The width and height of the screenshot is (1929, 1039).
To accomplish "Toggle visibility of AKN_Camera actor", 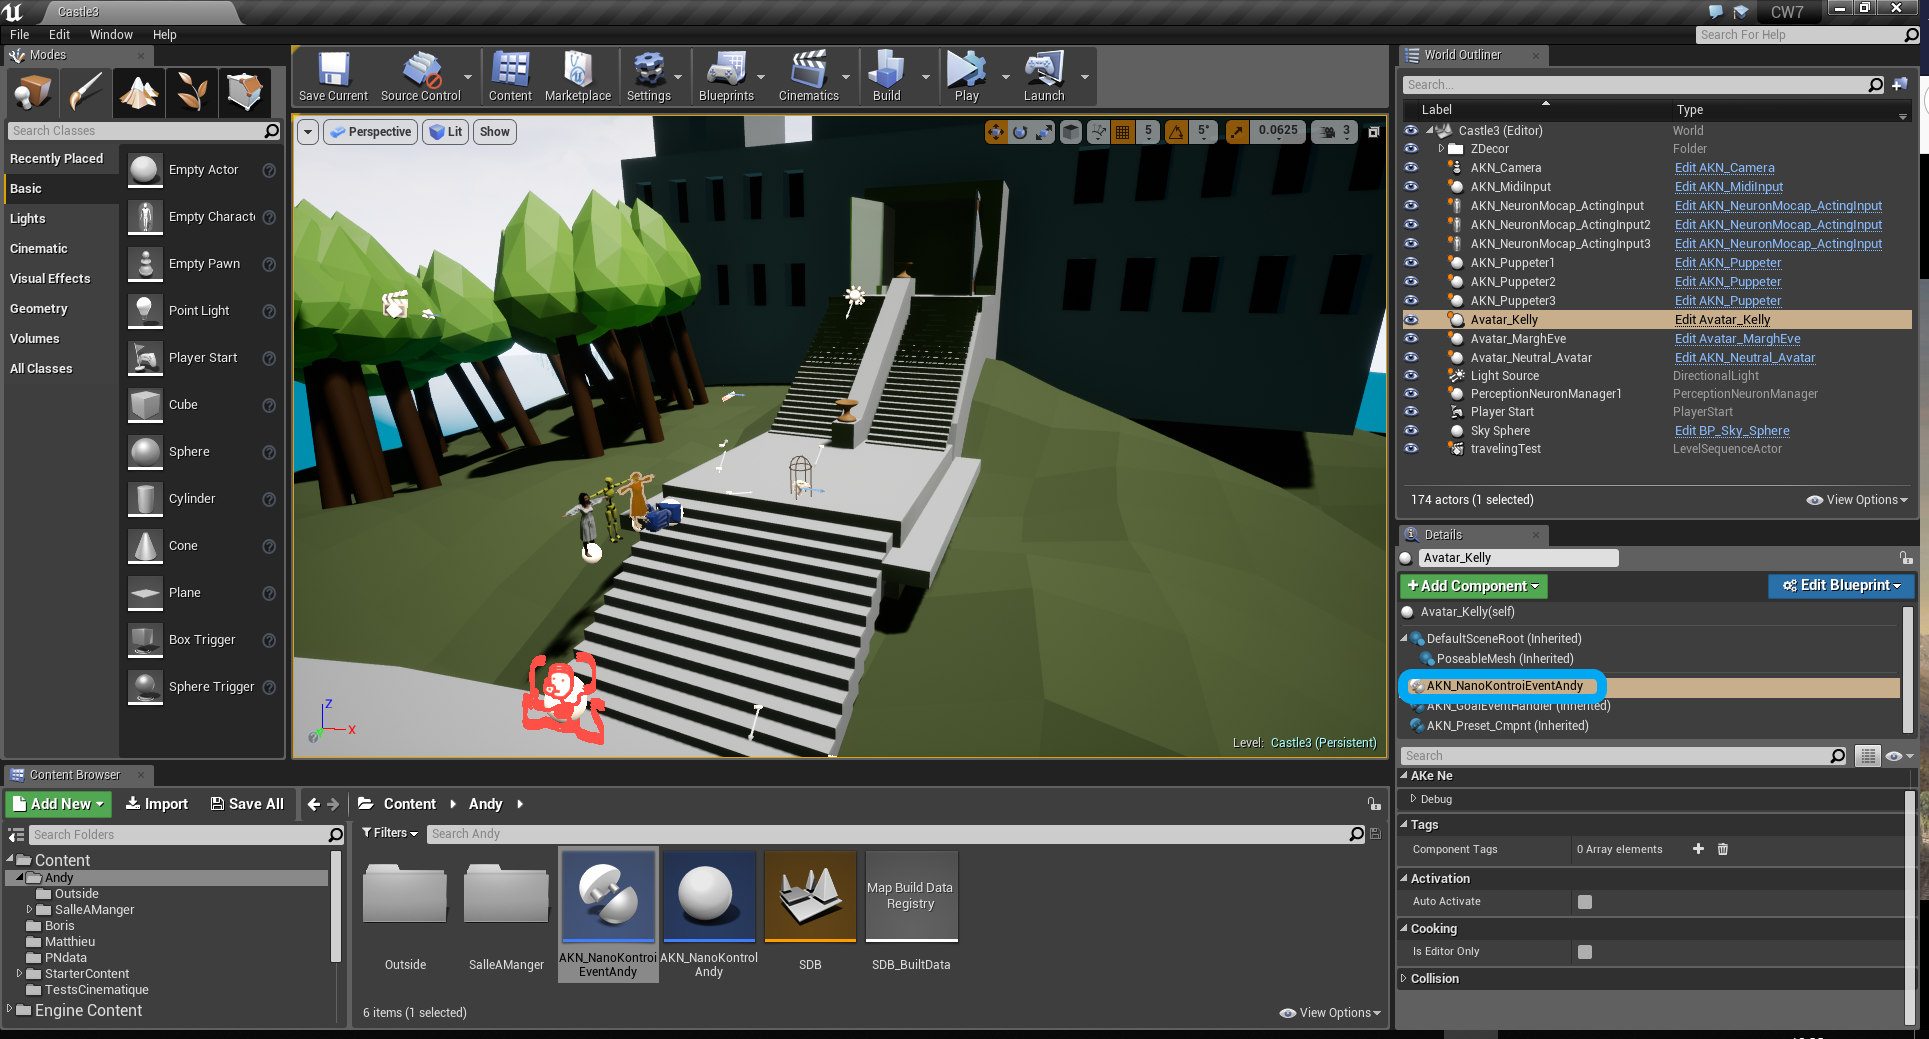I will click(x=1411, y=168).
